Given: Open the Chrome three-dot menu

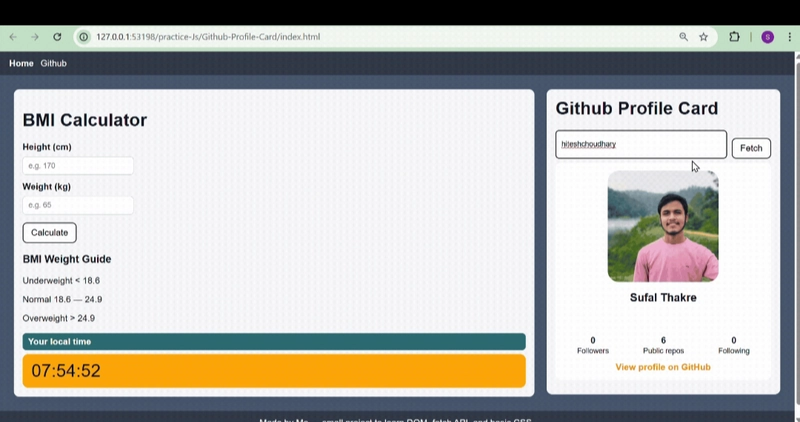Looking at the screenshot, I should (x=790, y=37).
